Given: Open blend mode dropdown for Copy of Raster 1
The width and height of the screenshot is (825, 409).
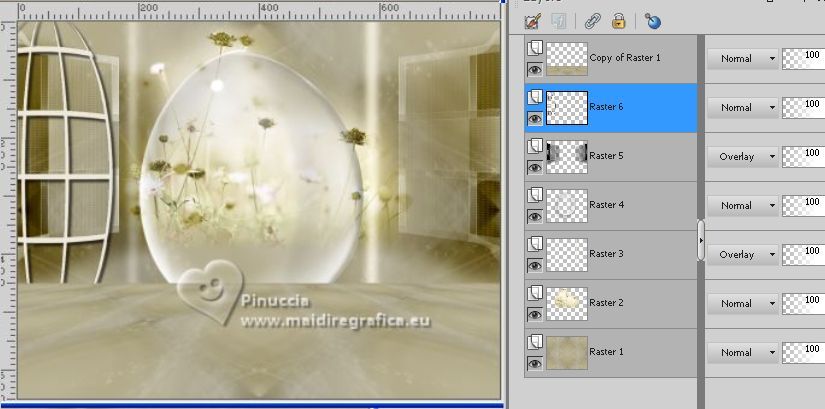Looking at the screenshot, I should [742, 58].
